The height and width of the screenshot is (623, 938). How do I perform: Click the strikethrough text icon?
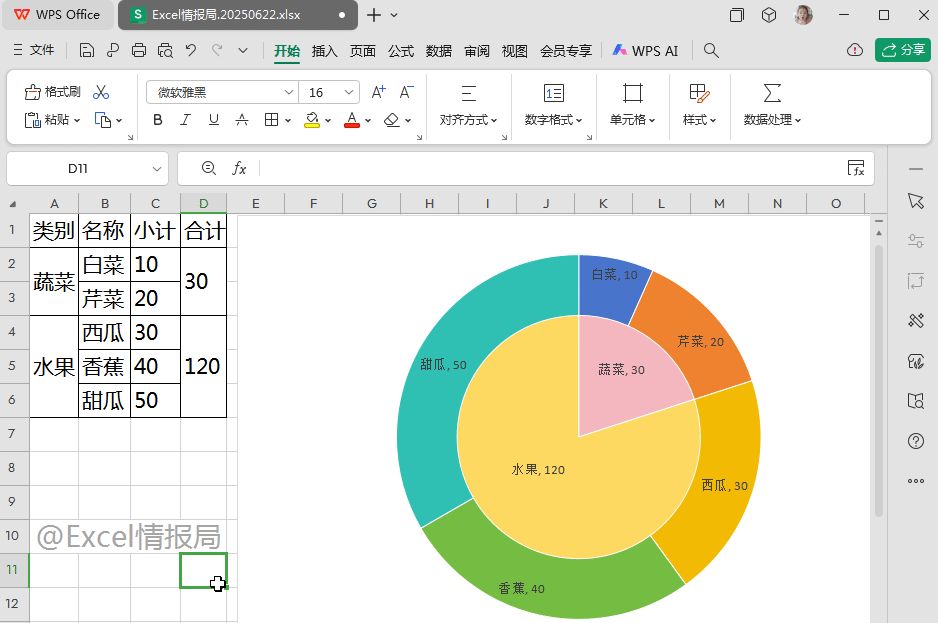pos(242,120)
